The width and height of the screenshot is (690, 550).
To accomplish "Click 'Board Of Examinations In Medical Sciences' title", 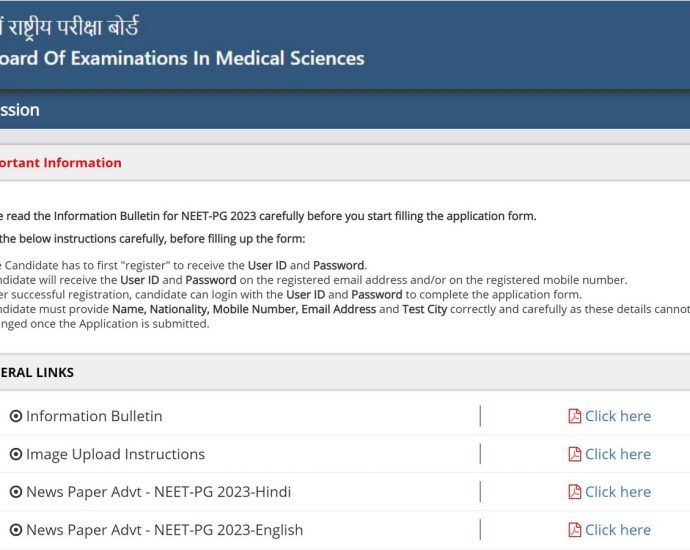I will (182, 58).
